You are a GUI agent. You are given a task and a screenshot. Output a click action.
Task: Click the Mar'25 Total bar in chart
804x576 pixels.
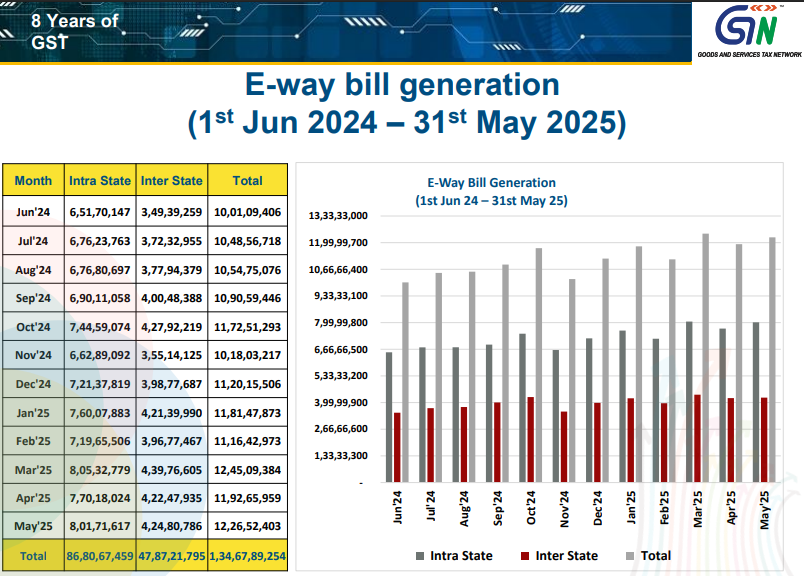(706, 358)
